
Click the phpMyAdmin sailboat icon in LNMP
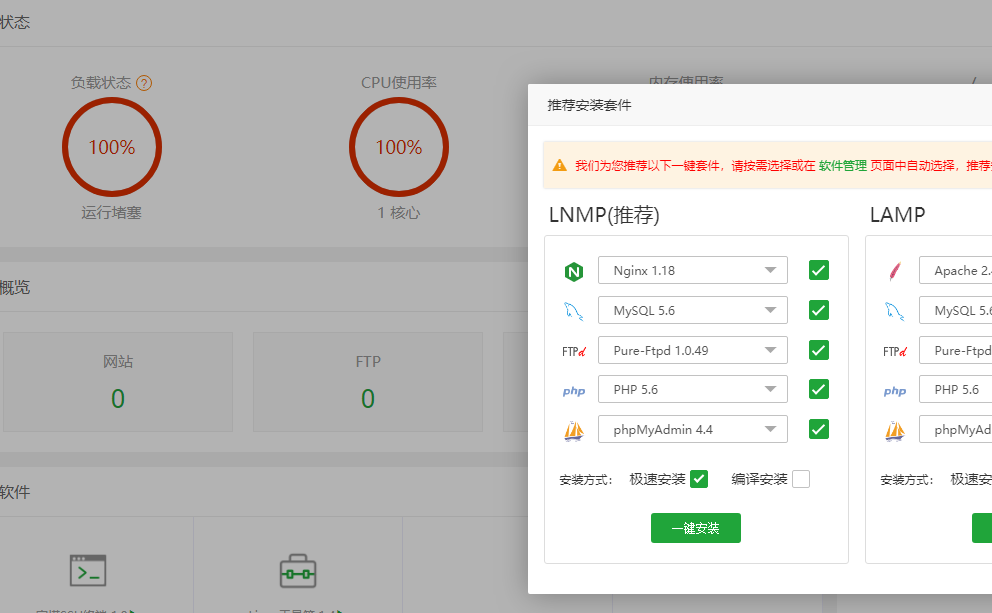[x=574, y=431]
